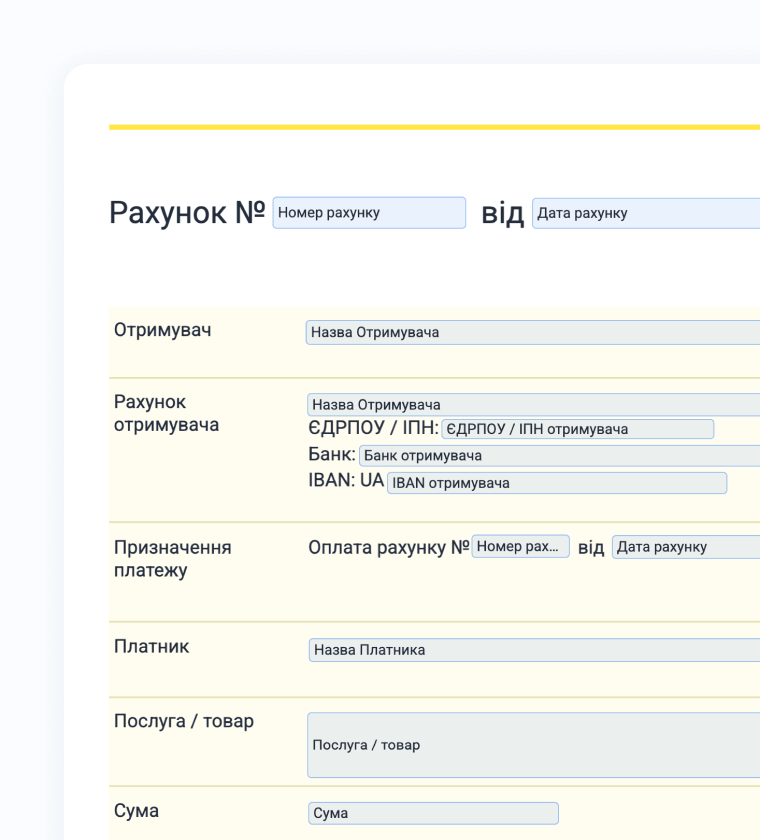Click the 'Послуга / товар' row label
760x840 pixels.
click(184, 721)
